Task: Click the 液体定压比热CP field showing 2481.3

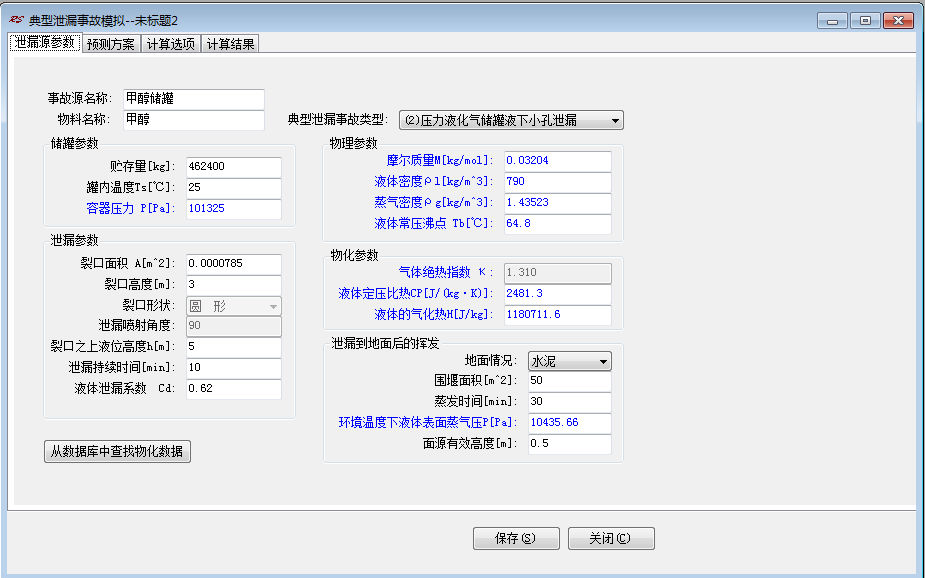Action: [557, 294]
